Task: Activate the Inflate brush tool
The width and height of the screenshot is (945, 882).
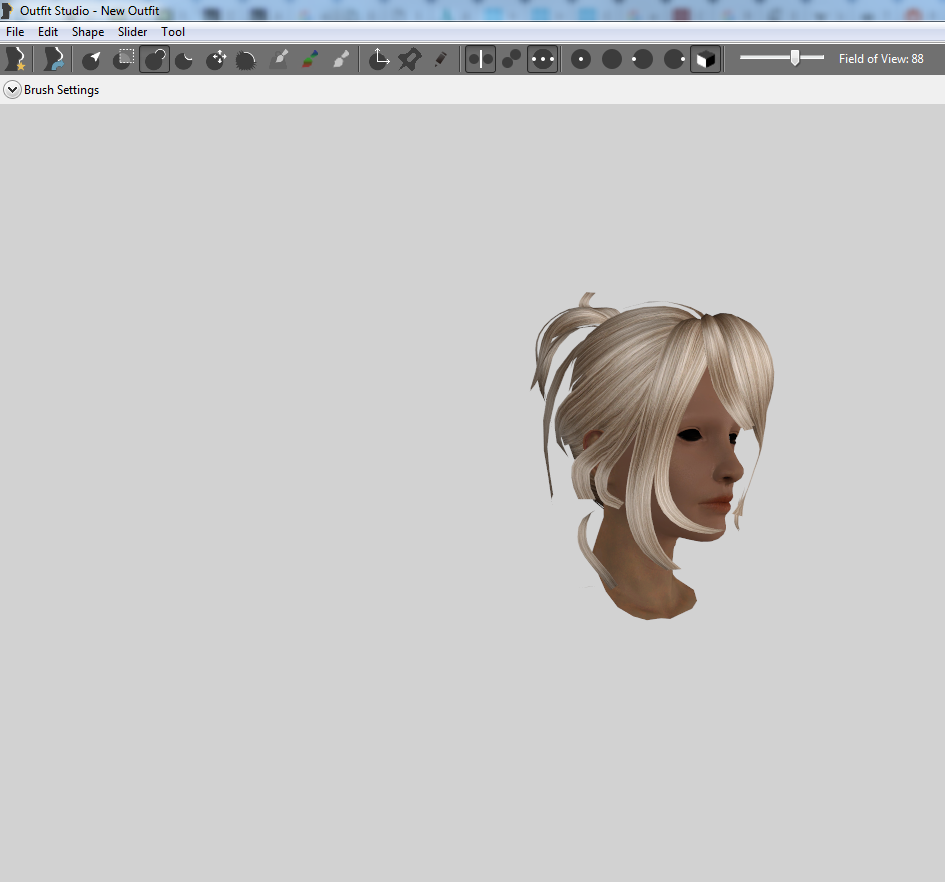Action: click(x=154, y=59)
